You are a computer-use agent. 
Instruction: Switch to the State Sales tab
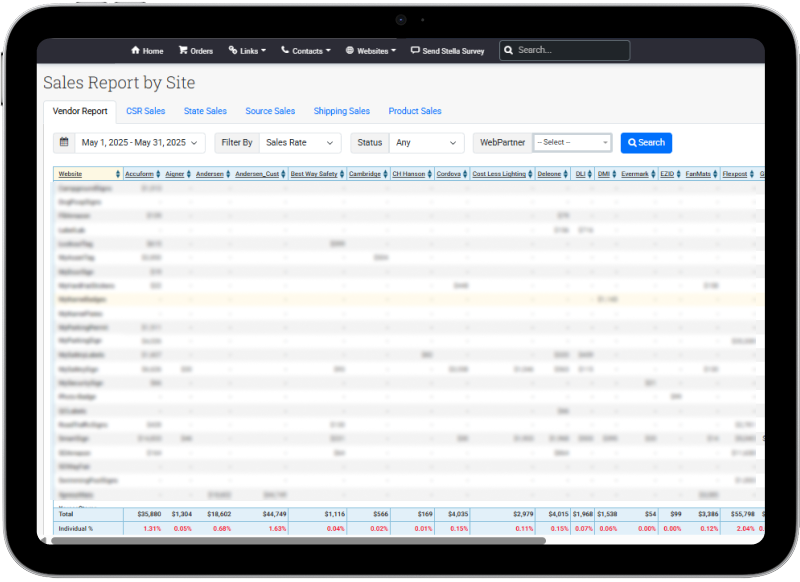coord(205,111)
